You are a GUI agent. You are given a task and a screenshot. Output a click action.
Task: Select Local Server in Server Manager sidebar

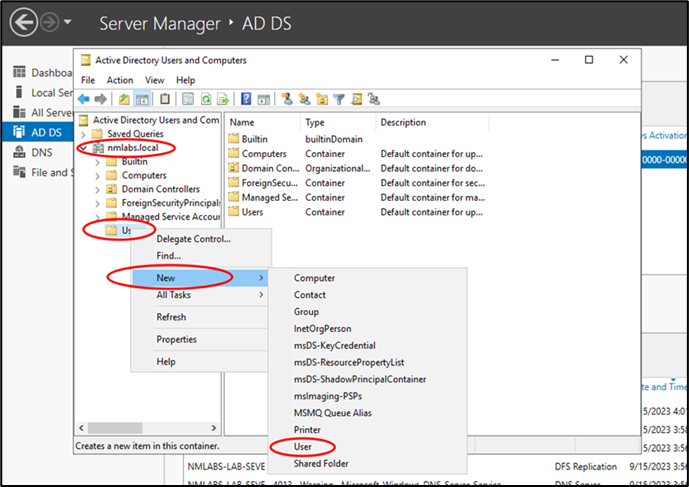click(x=43, y=93)
